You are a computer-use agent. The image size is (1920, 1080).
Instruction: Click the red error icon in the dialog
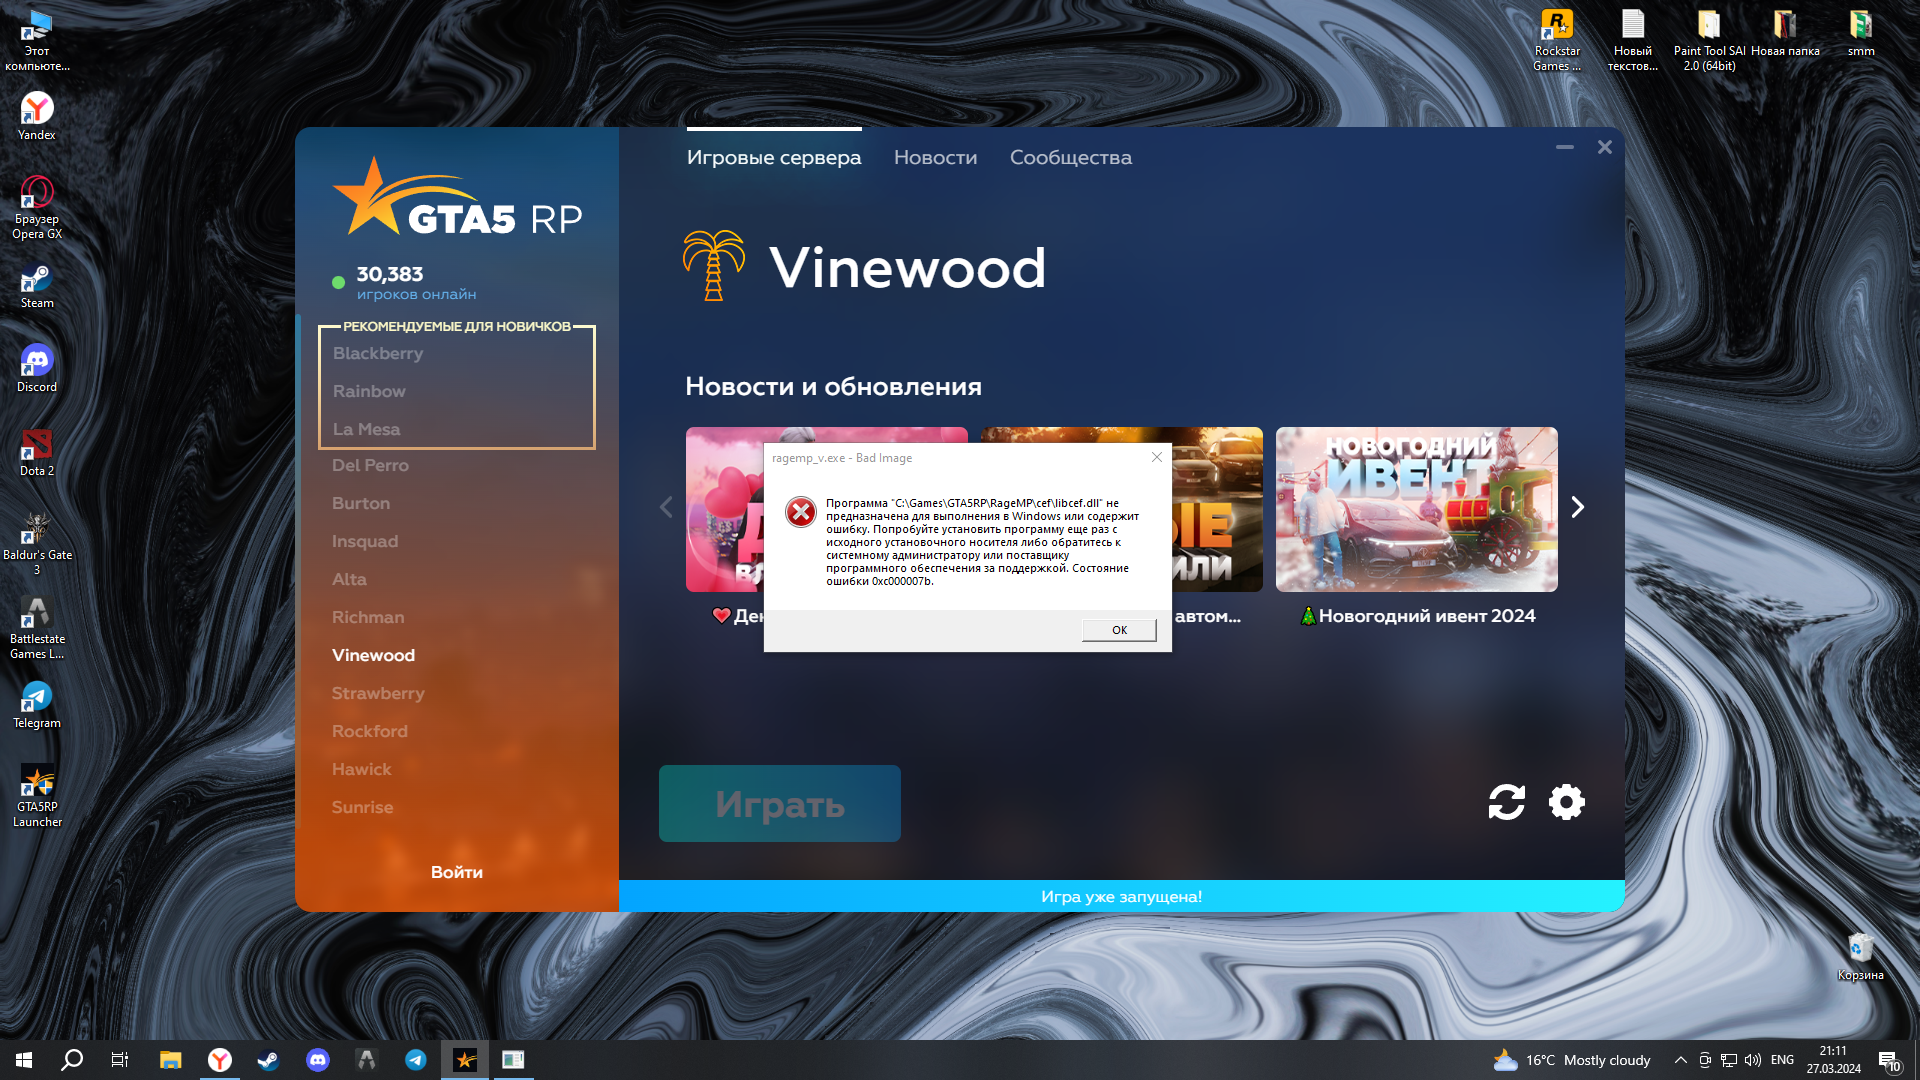click(x=800, y=512)
